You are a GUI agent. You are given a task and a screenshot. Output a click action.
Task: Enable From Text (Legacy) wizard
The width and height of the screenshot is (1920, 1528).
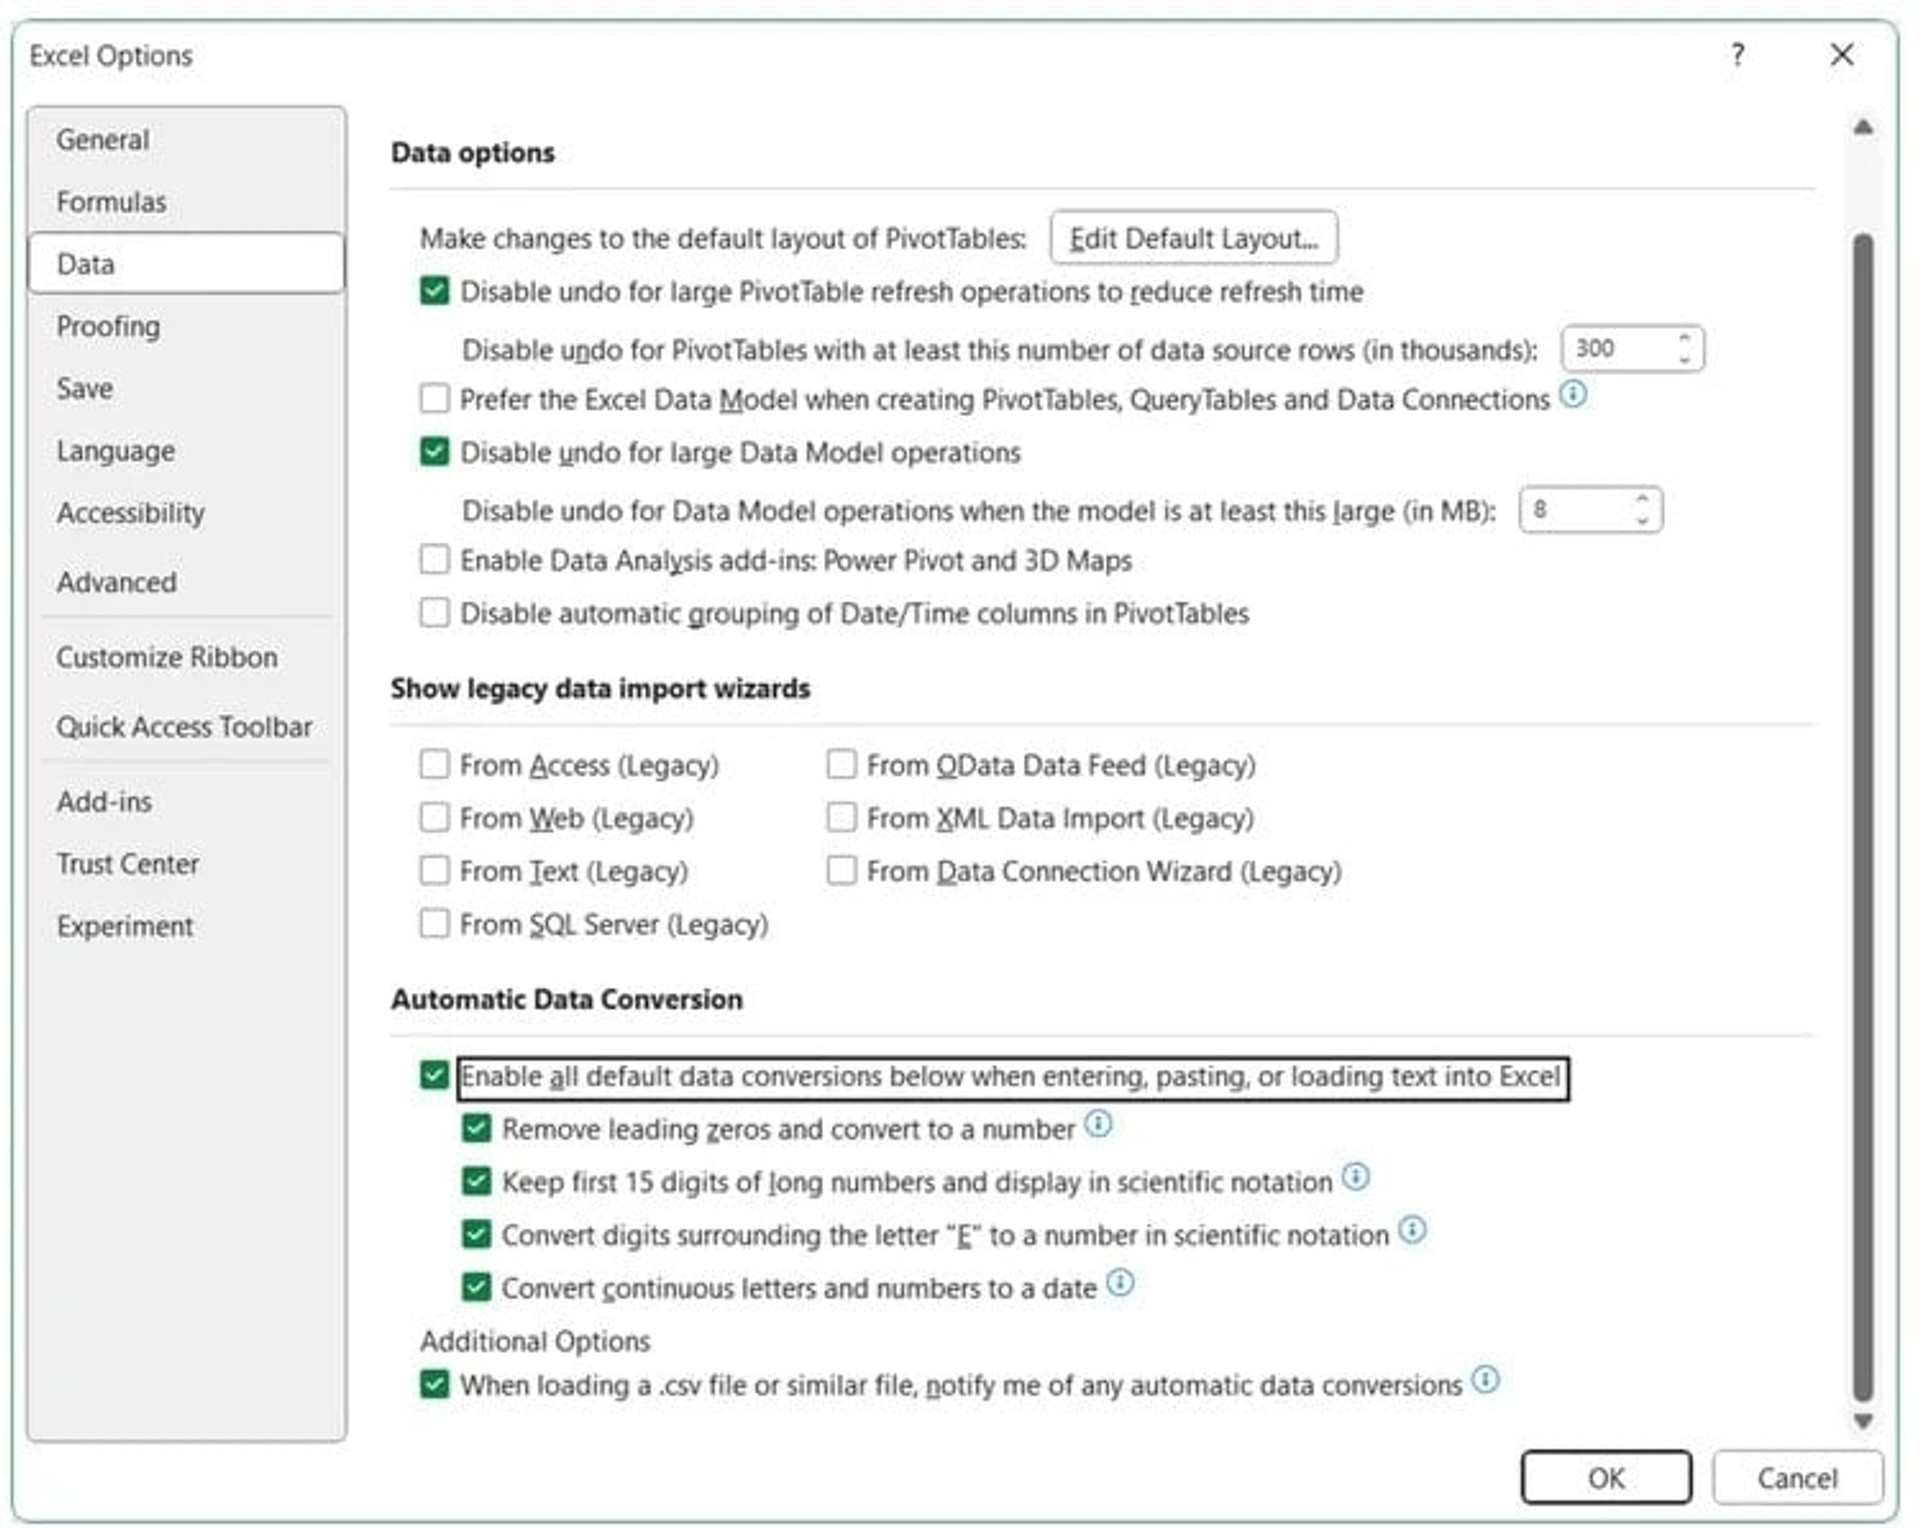[434, 871]
